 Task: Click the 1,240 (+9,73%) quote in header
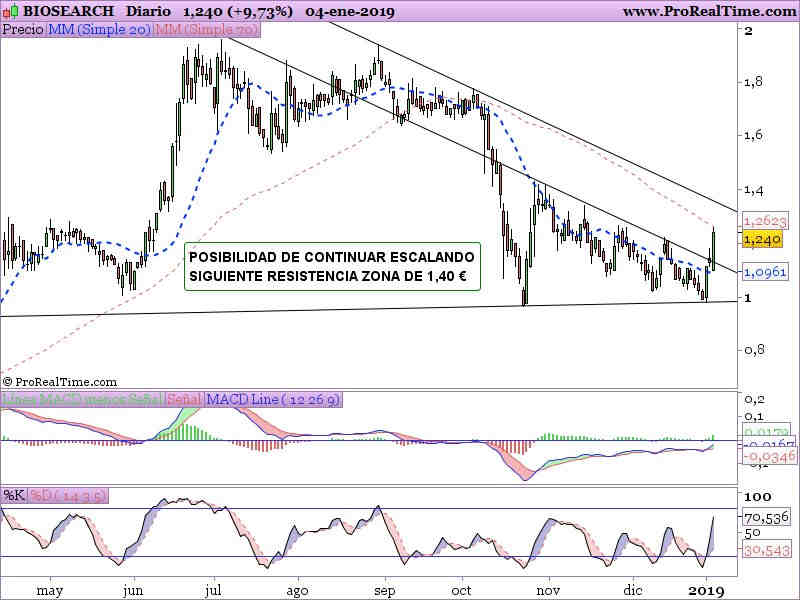coord(238,11)
